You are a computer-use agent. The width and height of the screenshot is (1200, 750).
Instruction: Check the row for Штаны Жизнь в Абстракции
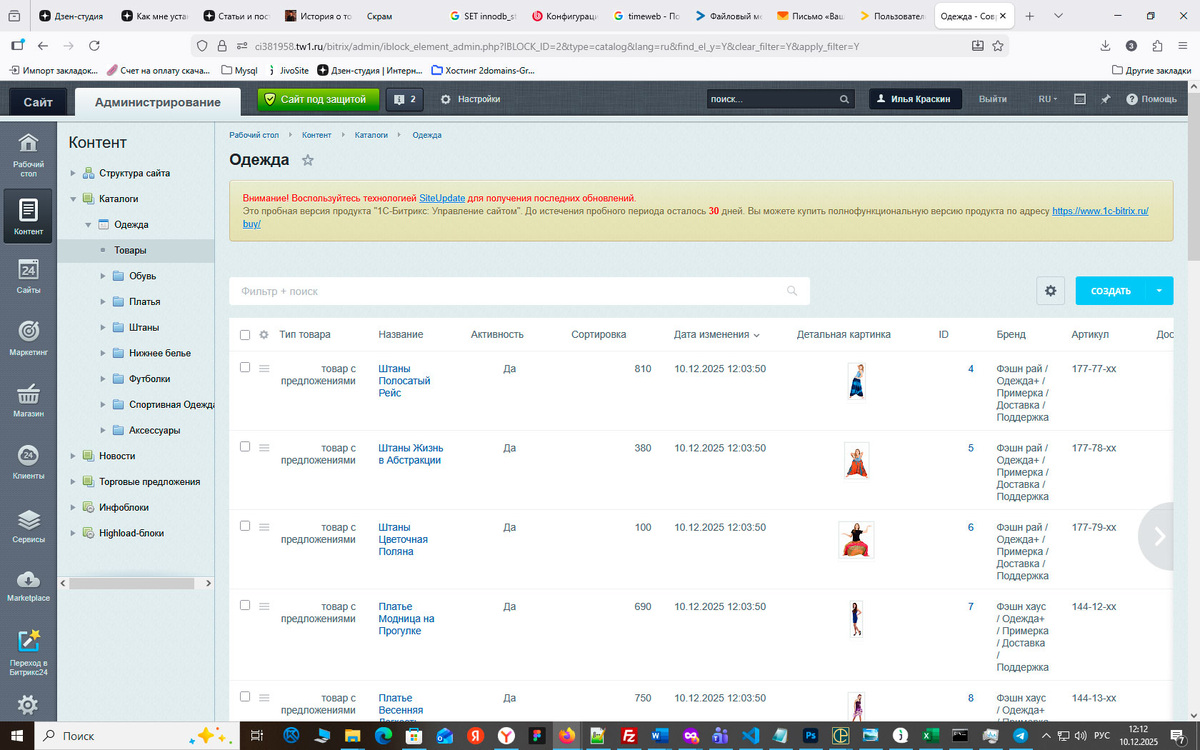point(245,447)
